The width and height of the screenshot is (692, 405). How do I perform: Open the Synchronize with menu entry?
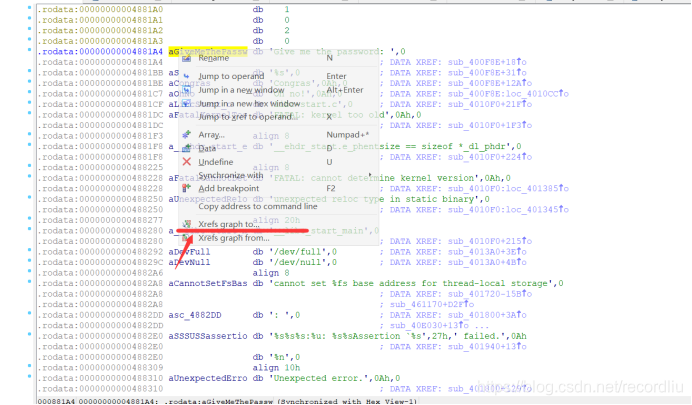(230, 175)
